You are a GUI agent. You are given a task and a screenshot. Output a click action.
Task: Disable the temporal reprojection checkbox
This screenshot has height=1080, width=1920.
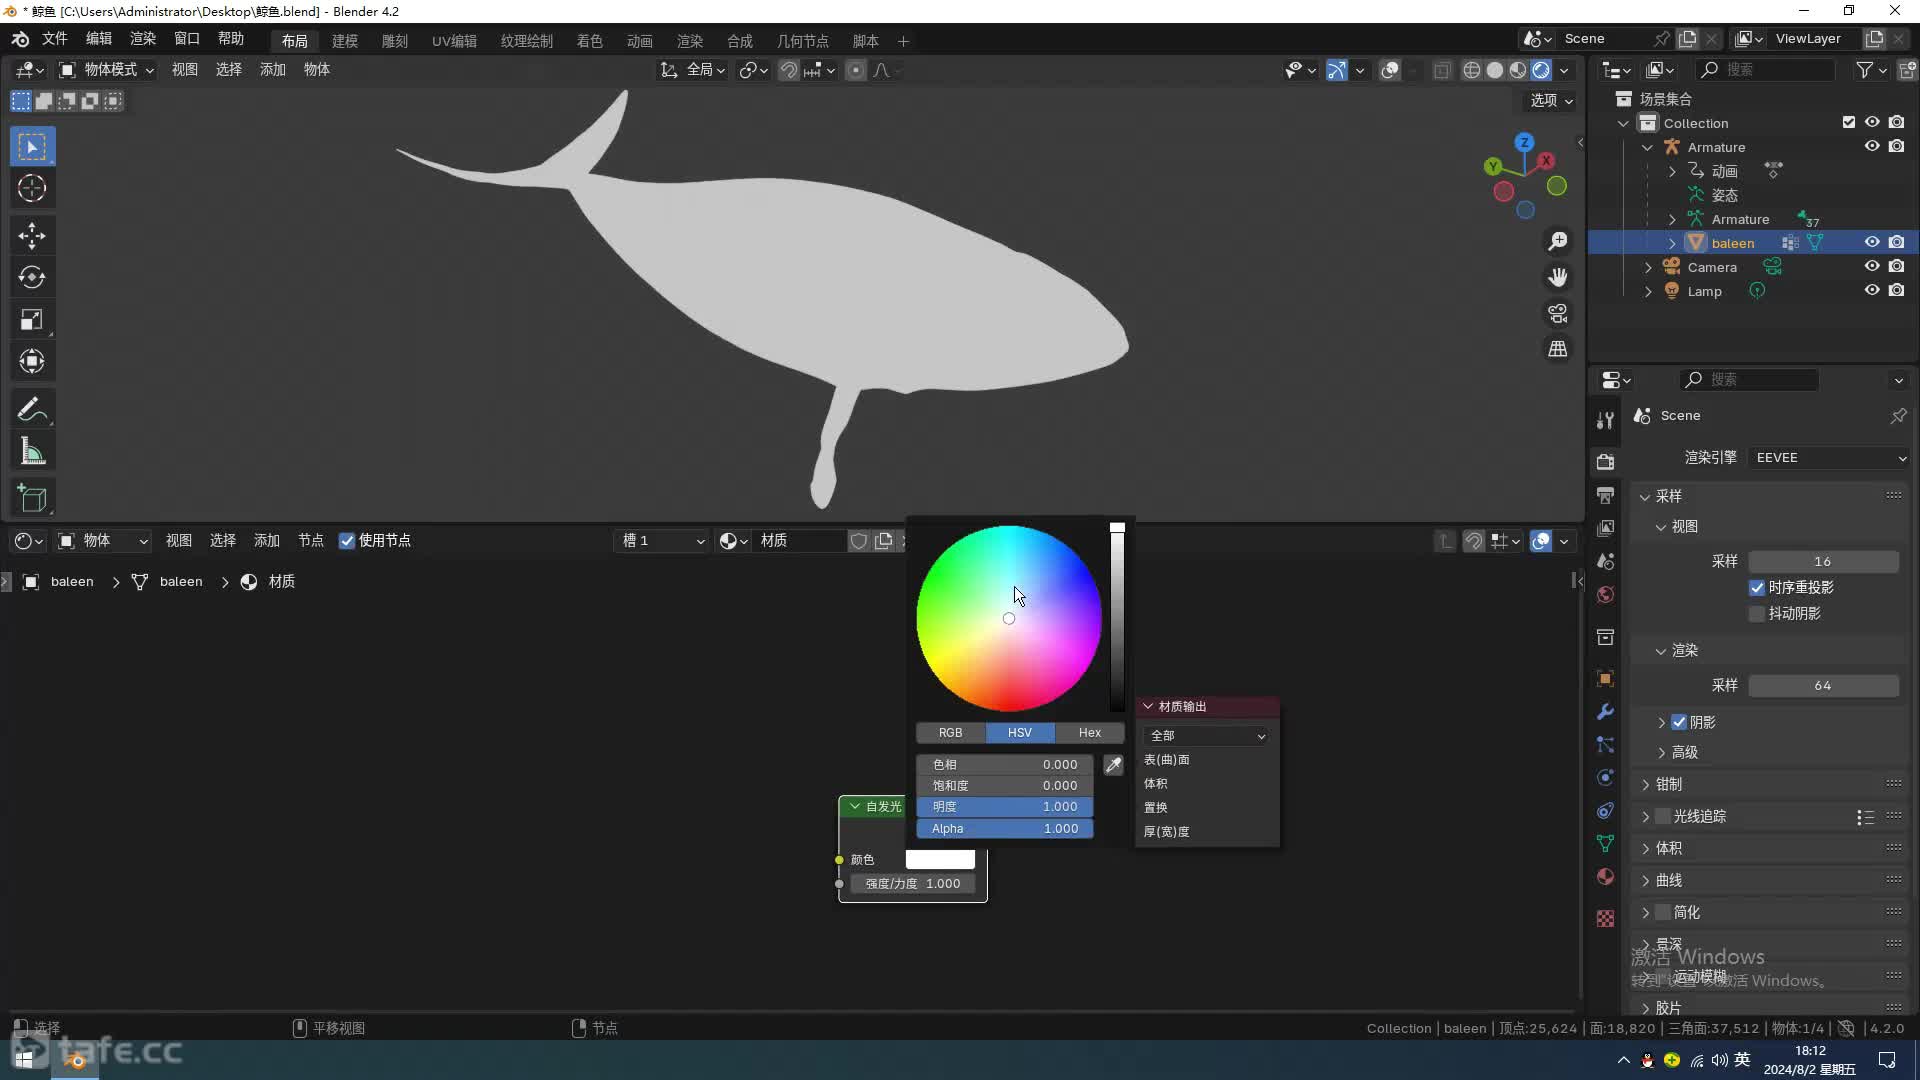(1757, 588)
